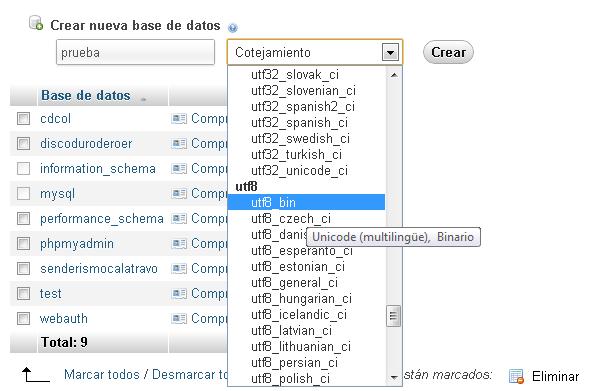Click the database name field containing prueba
The image size is (601, 391).
135,52
